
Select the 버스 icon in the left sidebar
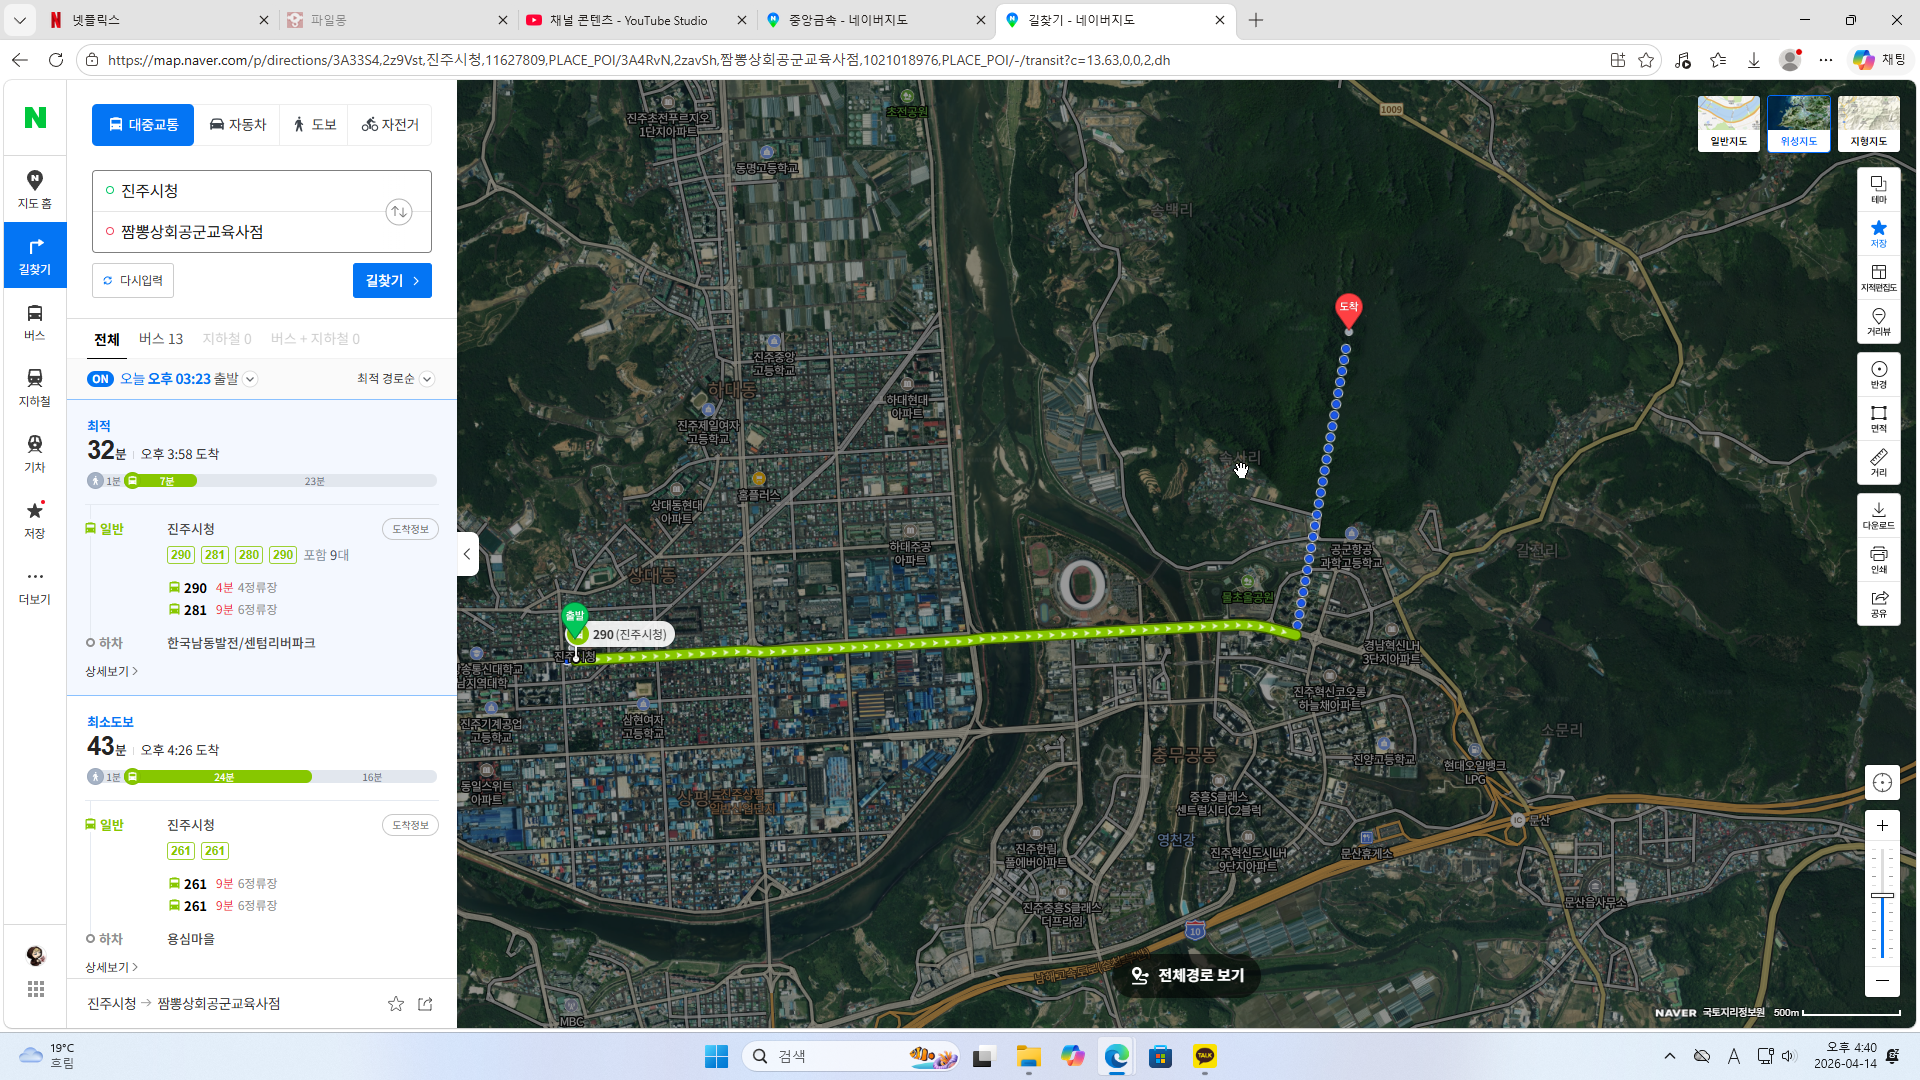point(35,322)
